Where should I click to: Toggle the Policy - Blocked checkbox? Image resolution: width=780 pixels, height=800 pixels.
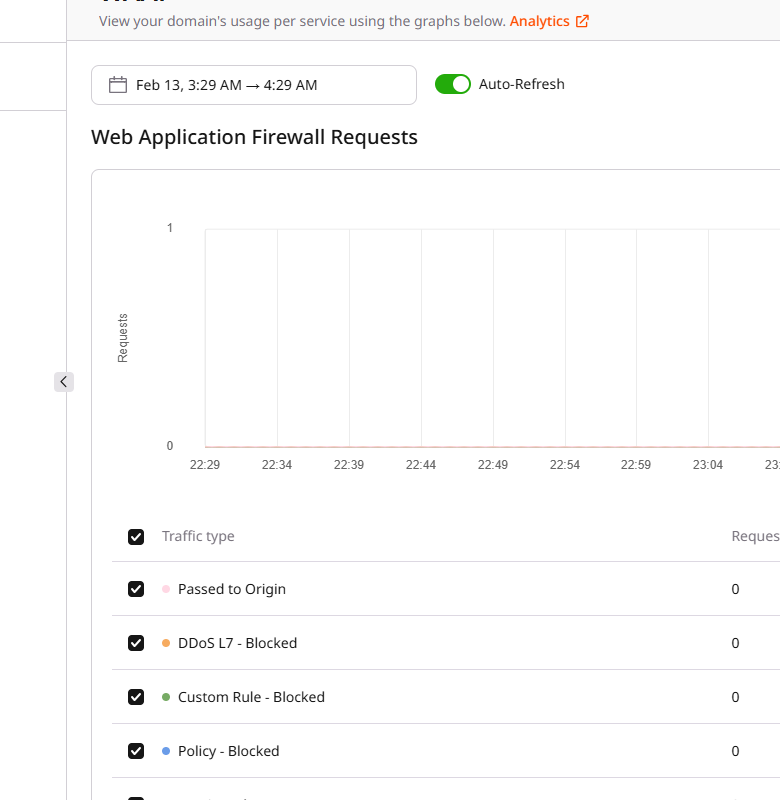136,751
